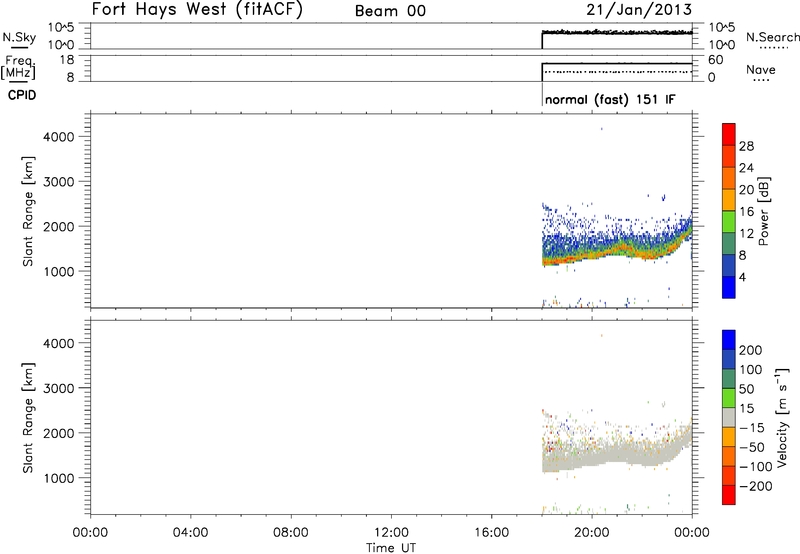Select the 8–12 dB teal Power colorbar segment
This screenshot has height=554, width=800.
coord(729,244)
